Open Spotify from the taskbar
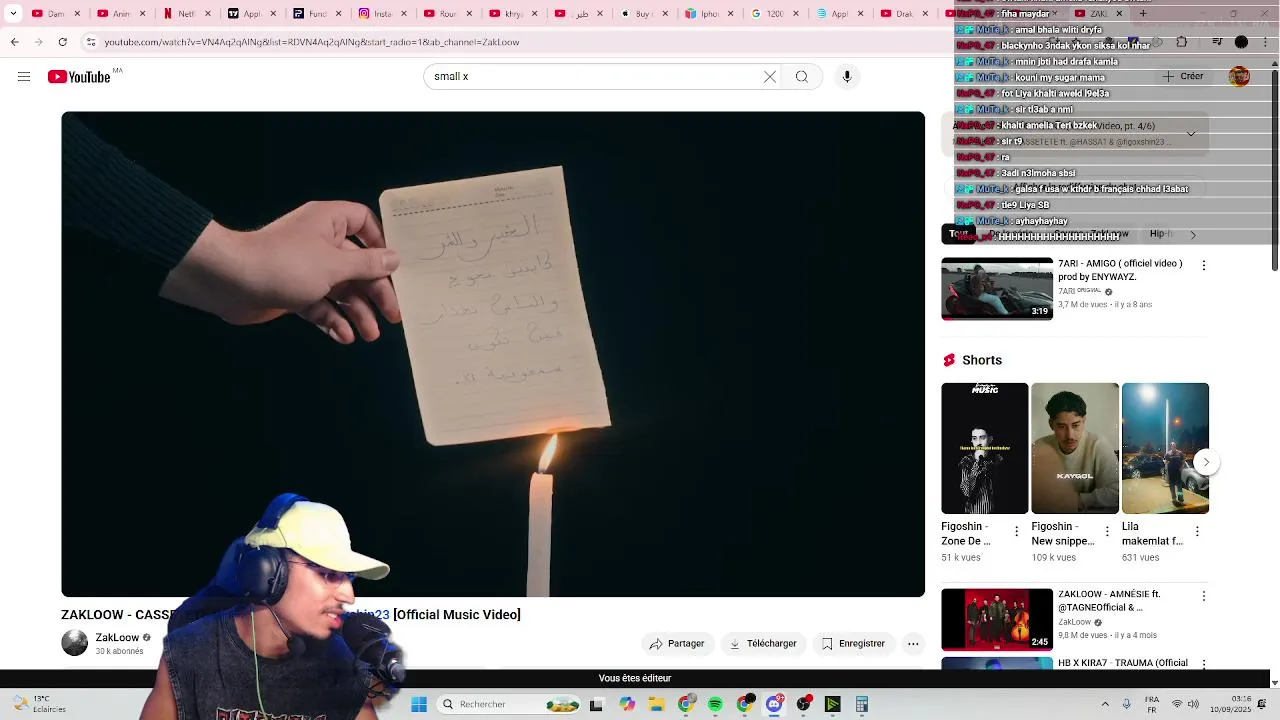The image size is (1280, 720). (715, 705)
